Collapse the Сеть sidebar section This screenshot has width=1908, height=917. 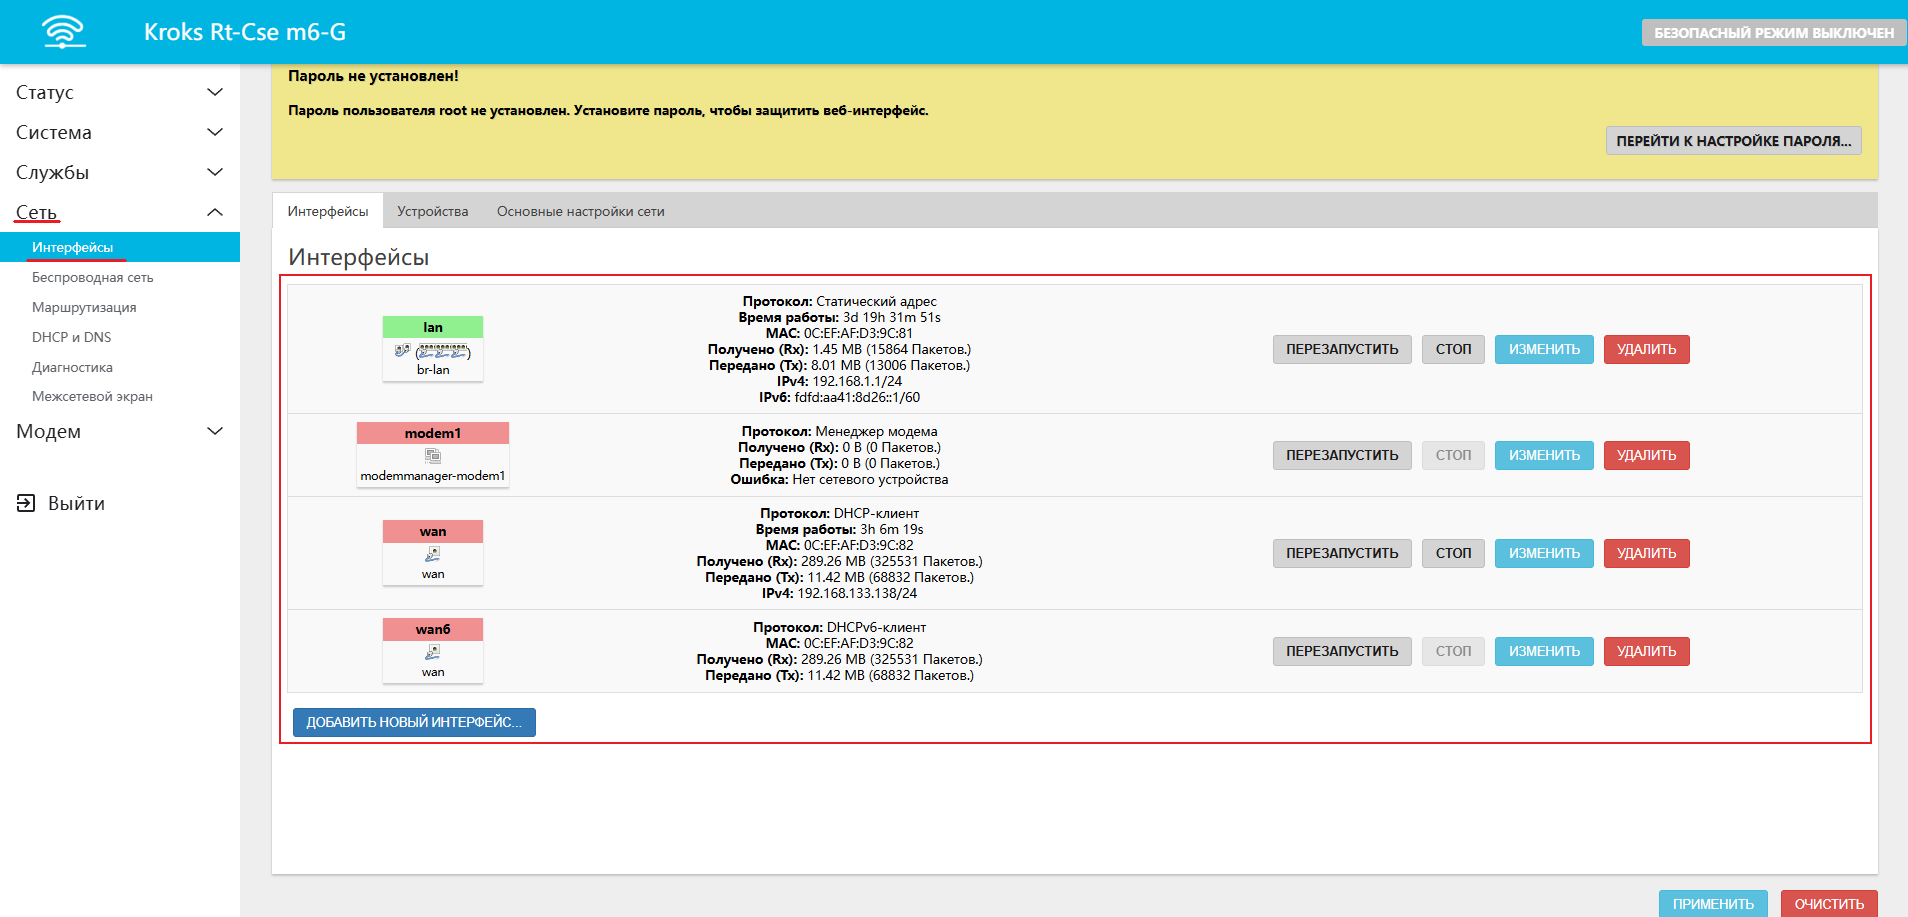(x=214, y=212)
